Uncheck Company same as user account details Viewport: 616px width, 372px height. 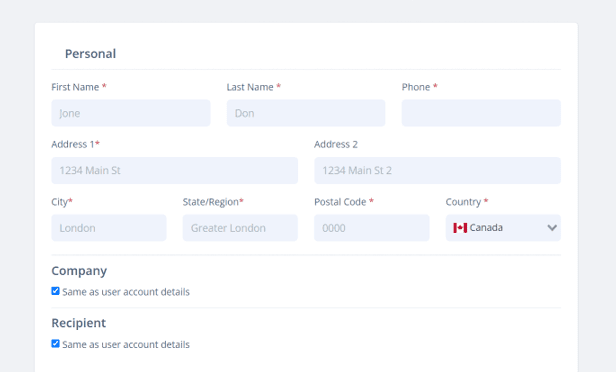point(55,291)
